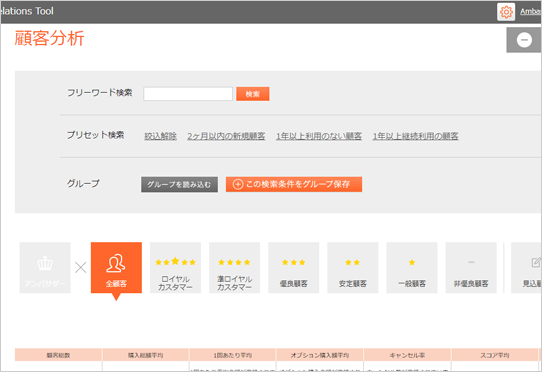
Task: Click in the フリーワード検索 input field
Action: point(188,94)
